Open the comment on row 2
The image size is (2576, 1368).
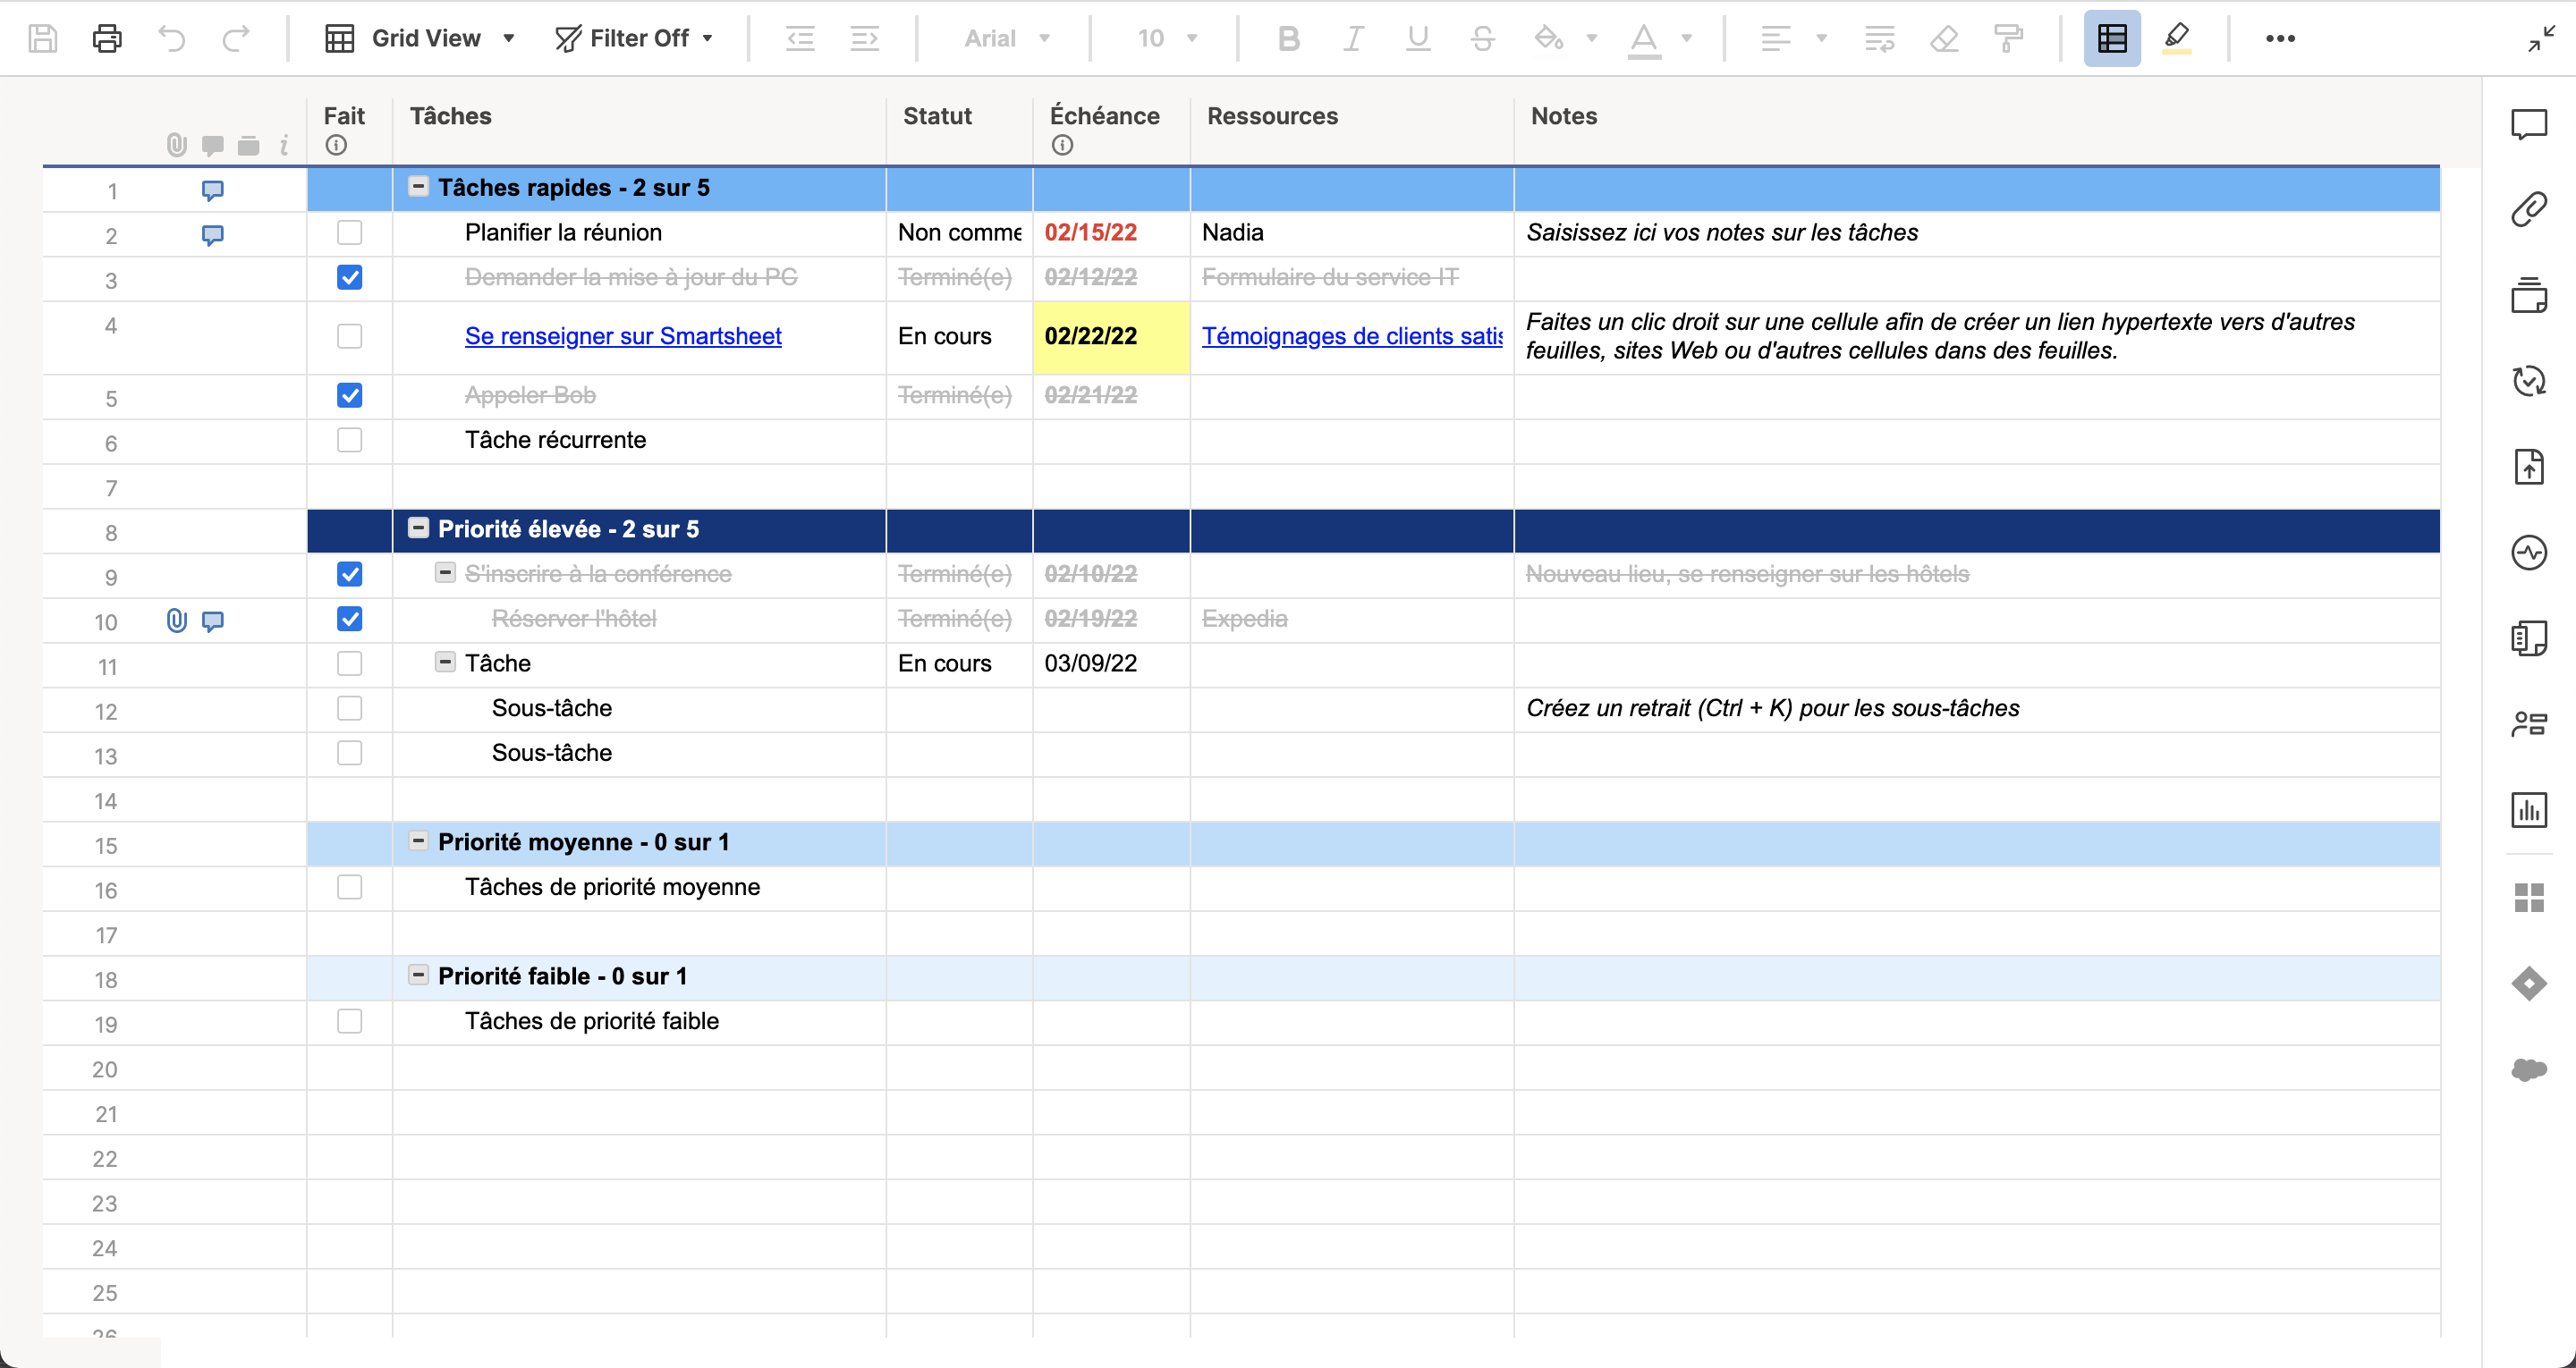(x=212, y=236)
